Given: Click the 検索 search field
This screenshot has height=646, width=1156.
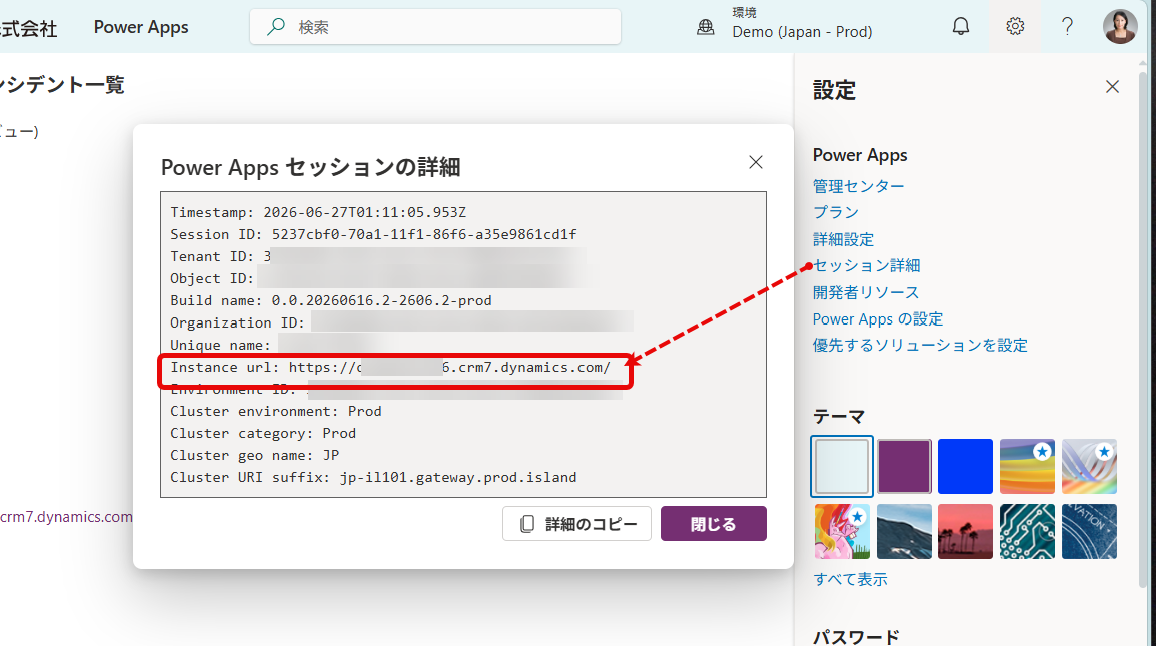Looking at the screenshot, I should (435, 27).
